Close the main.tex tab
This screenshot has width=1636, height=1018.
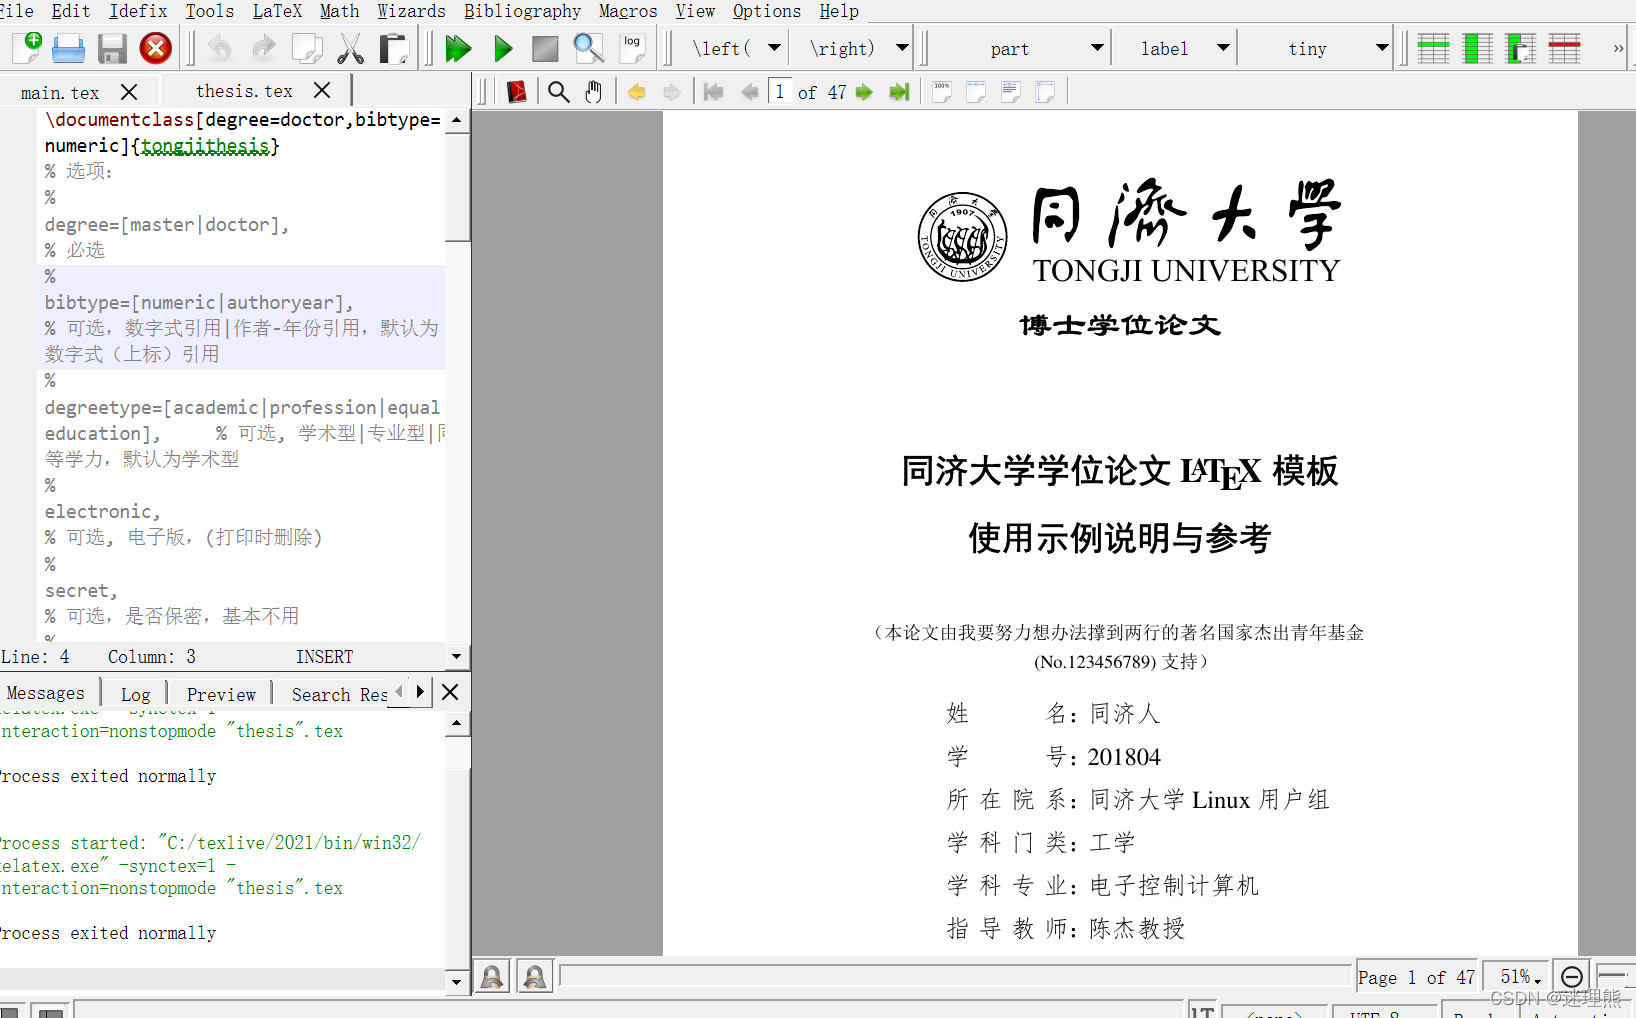(129, 92)
